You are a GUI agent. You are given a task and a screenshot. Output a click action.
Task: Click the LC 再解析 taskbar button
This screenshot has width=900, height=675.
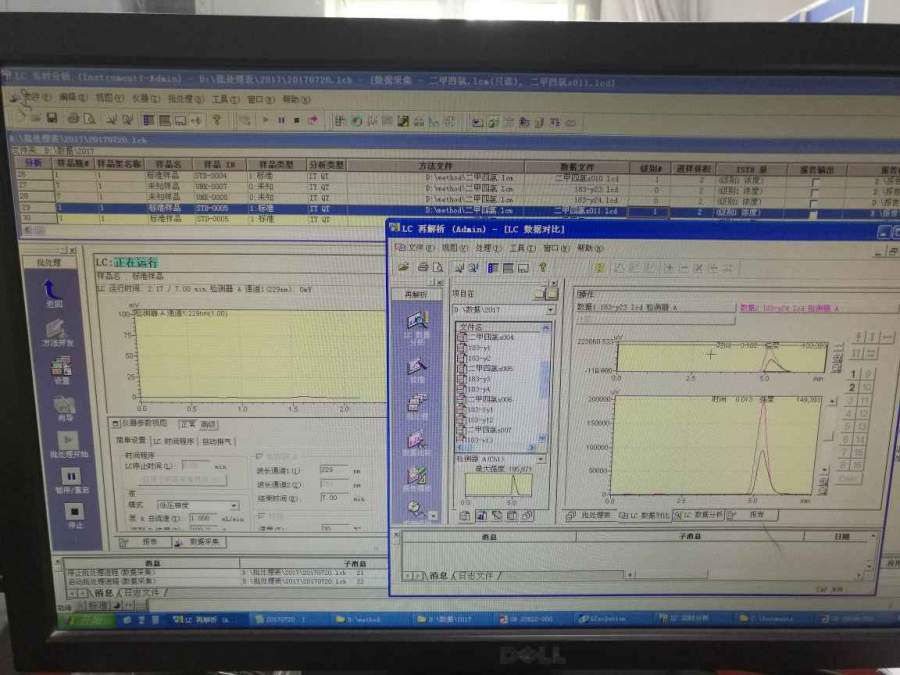tap(207, 620)
